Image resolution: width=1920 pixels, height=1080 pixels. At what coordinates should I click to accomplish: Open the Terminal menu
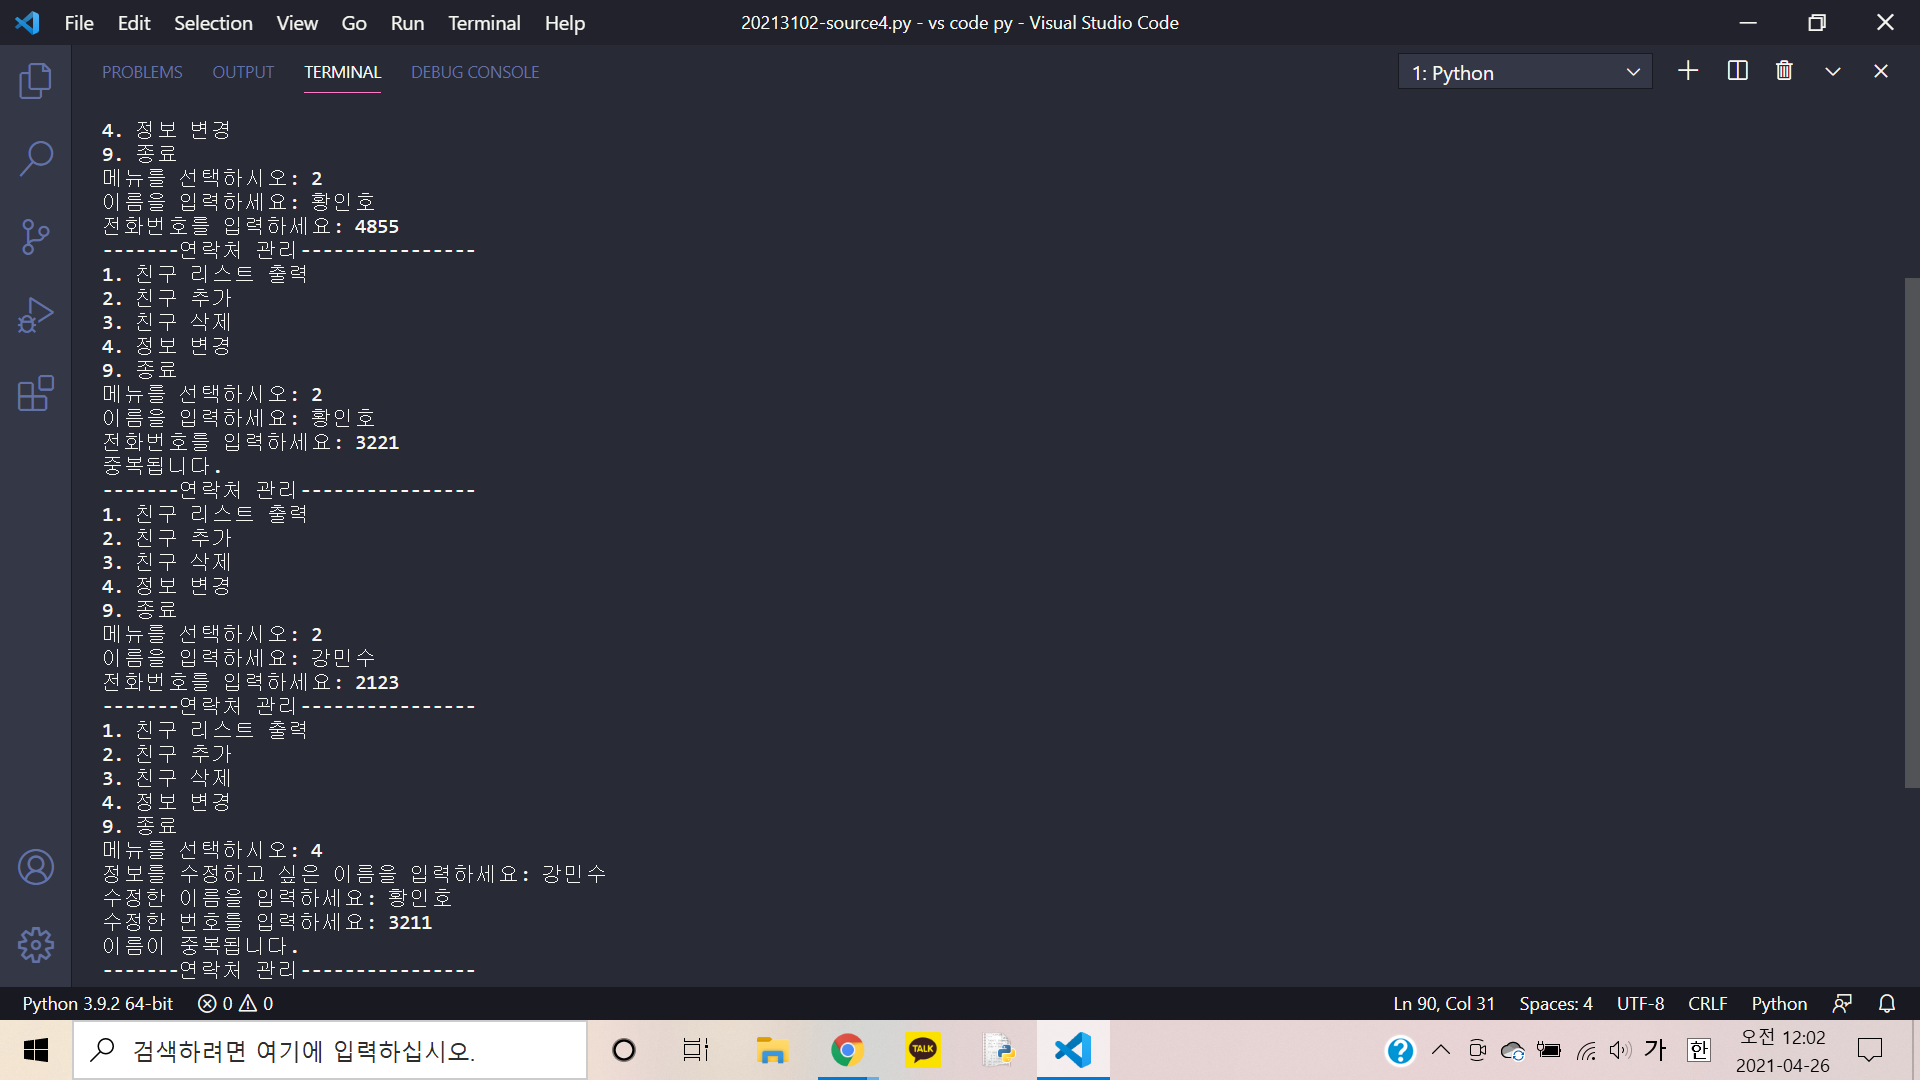(x=484, y=22)
